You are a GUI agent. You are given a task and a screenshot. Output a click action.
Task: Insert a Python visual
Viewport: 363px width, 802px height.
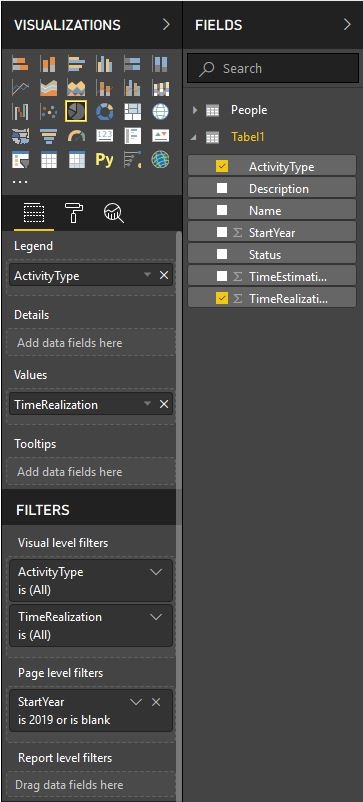pyautogui.click(x=104, y=160)
